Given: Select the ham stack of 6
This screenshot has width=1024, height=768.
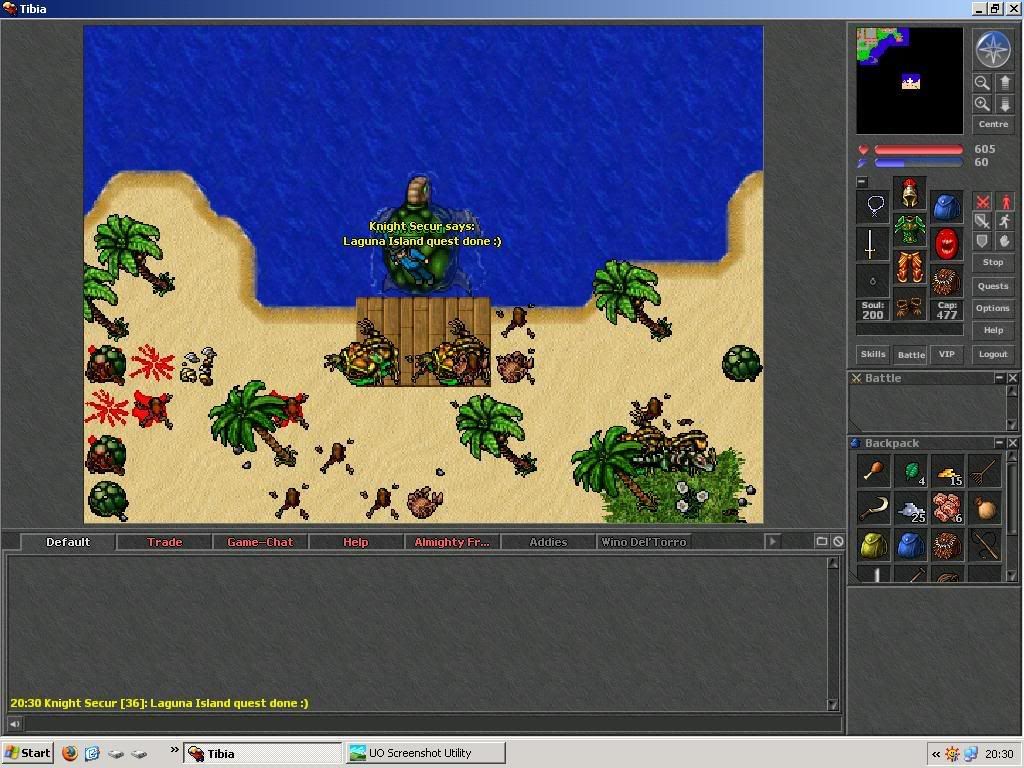Looking at the screenshot, I should [x=947, y=507].
